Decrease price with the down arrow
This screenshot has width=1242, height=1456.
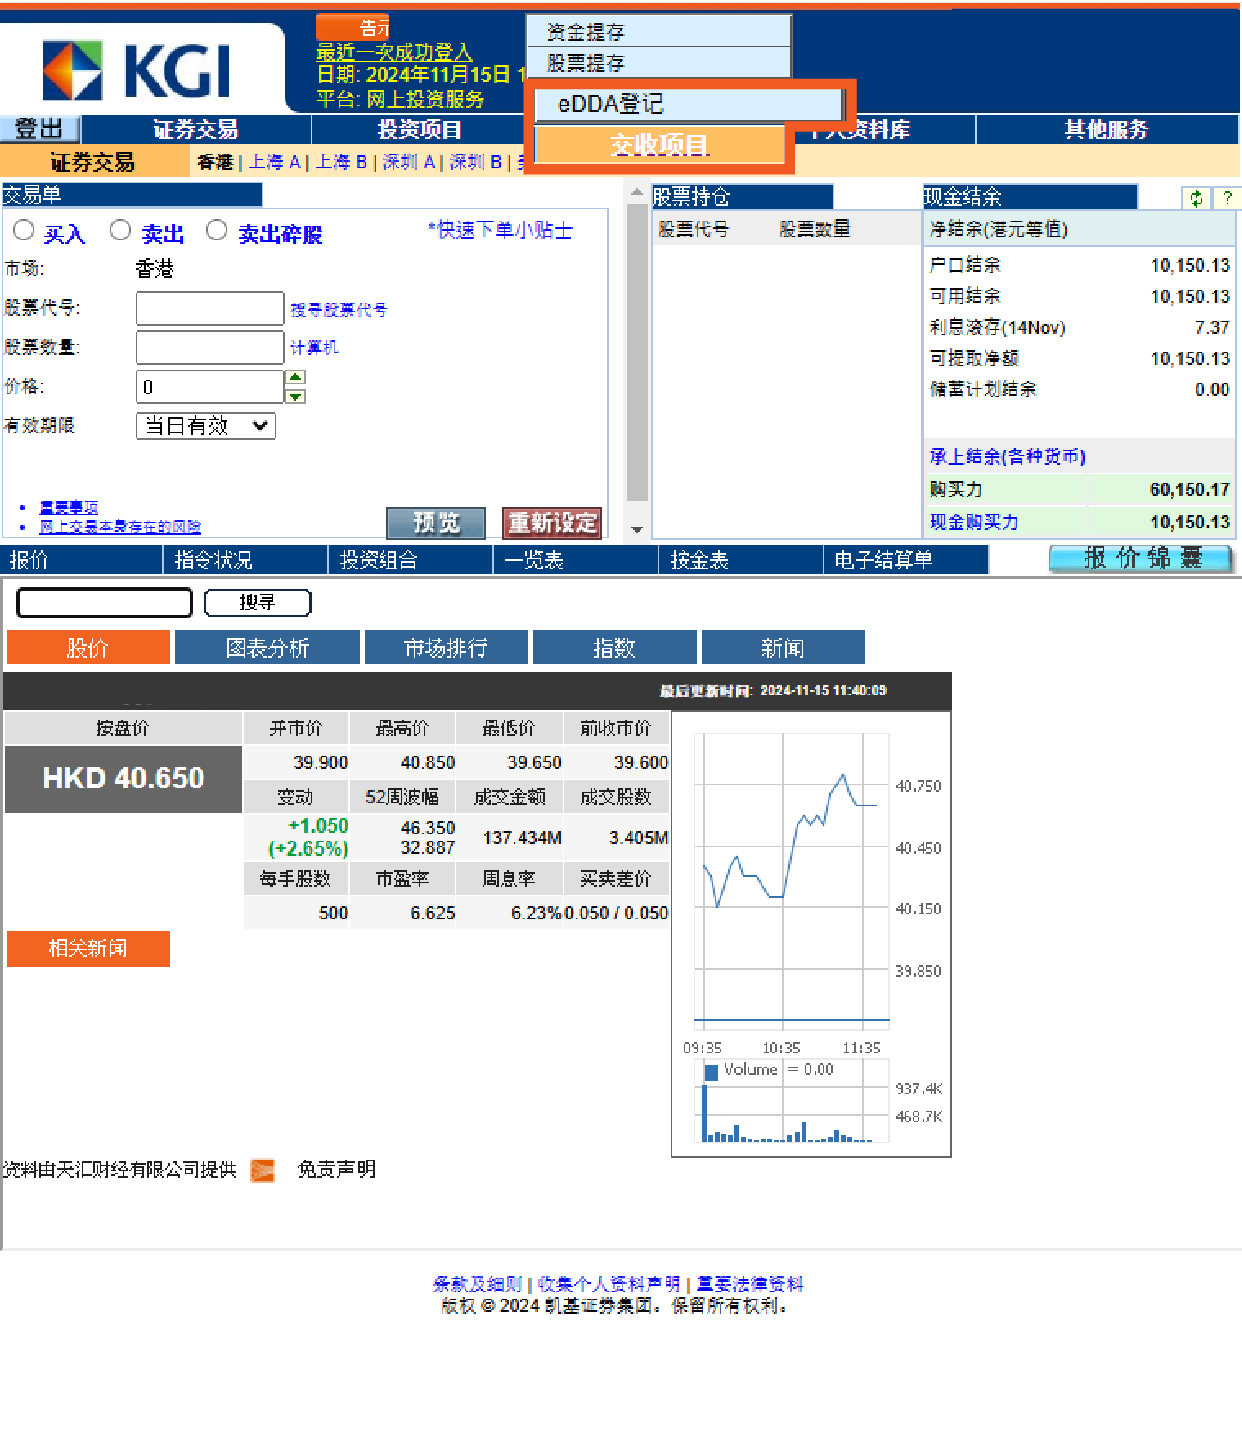point(295,396)
